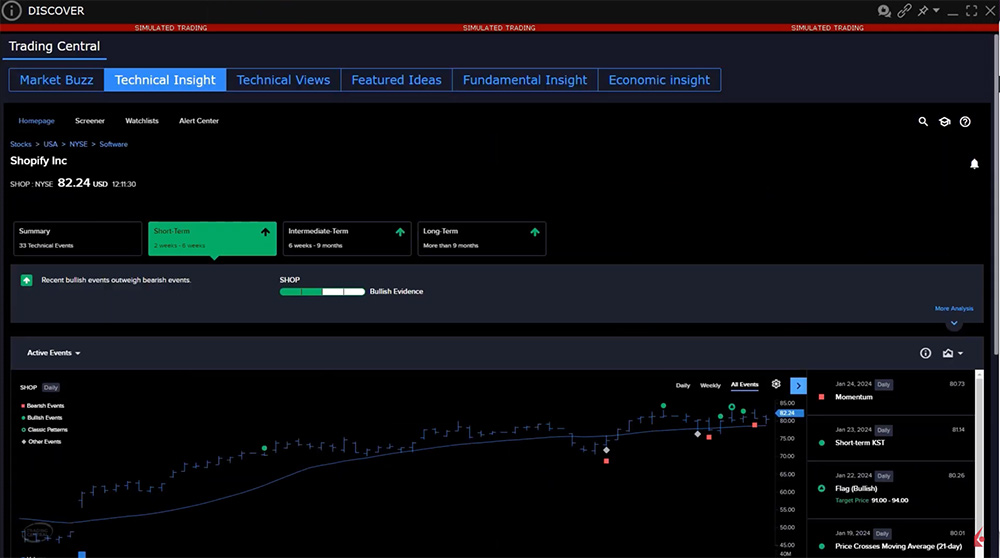Toggle Other Events in chart legend
This screenshot has width=1000, height=558.
coord(41,442)
